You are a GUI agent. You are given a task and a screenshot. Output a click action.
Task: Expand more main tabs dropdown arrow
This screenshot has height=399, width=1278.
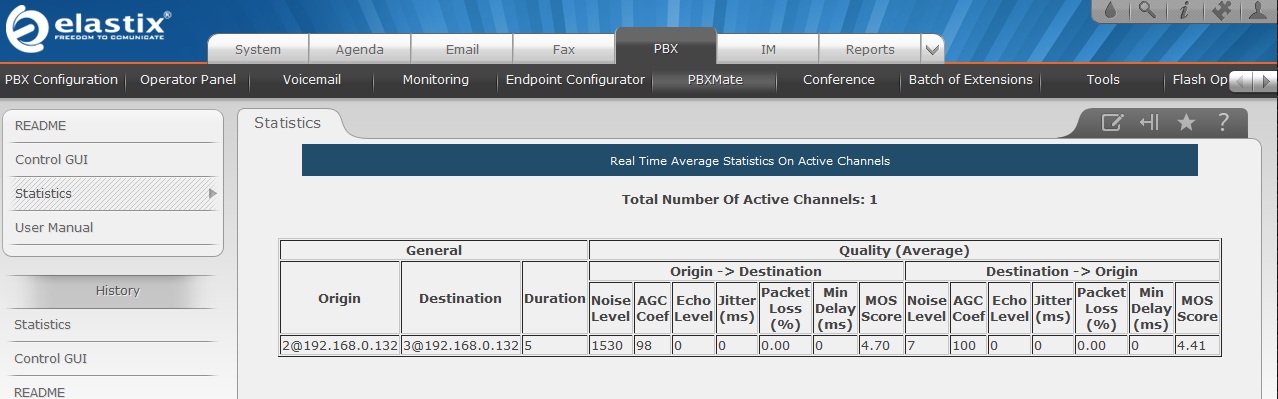(932, 49)
